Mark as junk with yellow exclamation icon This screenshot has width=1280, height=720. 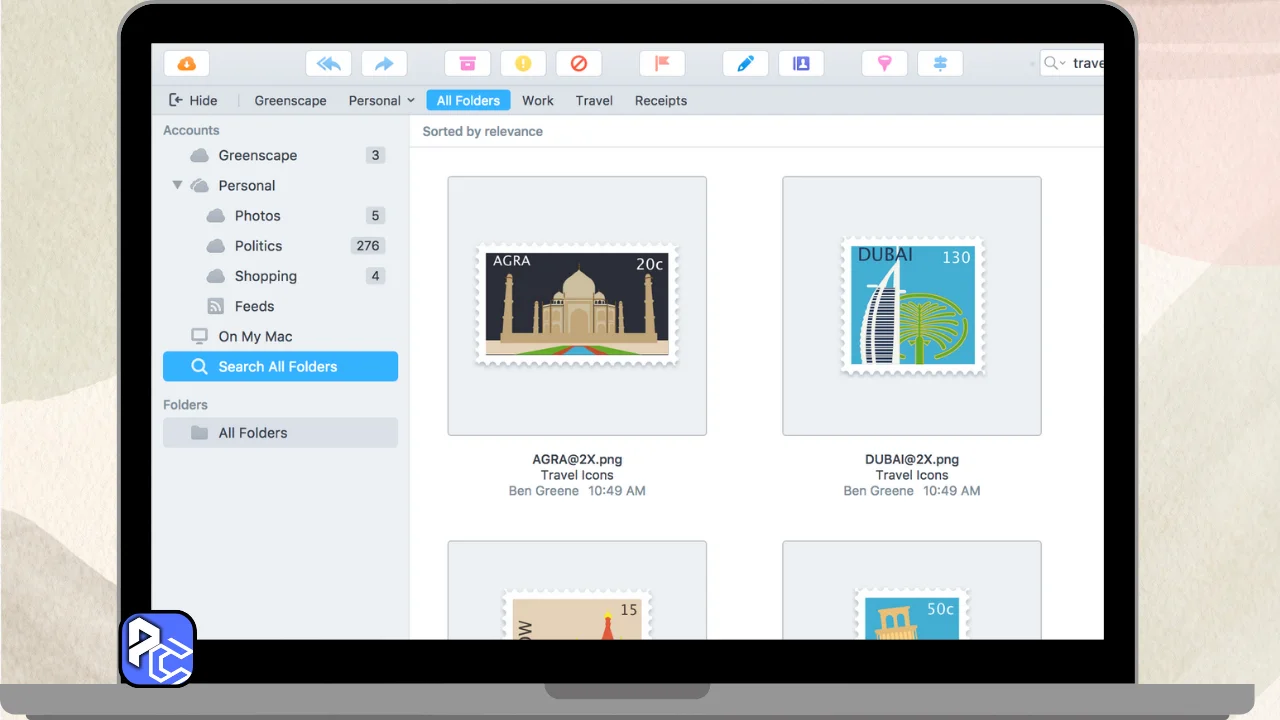tap(523, 64)
